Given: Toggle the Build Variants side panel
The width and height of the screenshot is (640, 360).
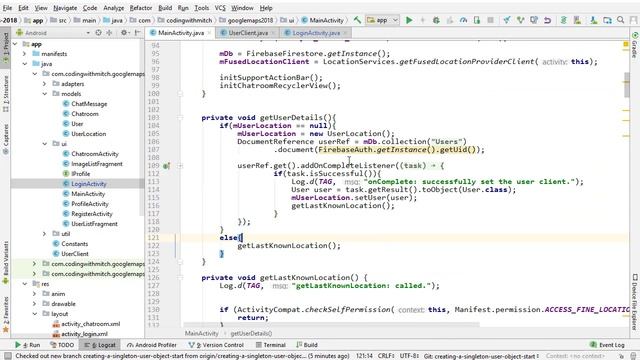Looking at the screenshot, I should [x=6, y=261].
